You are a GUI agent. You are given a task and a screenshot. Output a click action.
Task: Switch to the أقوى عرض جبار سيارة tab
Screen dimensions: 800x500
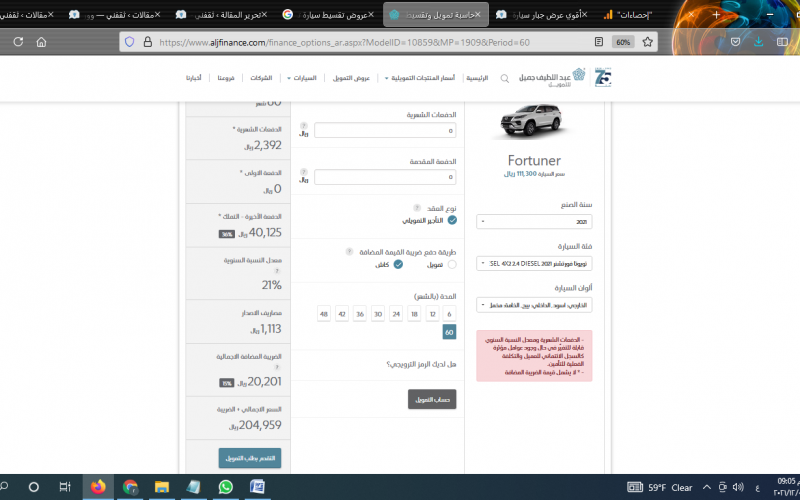pos(542,15)
